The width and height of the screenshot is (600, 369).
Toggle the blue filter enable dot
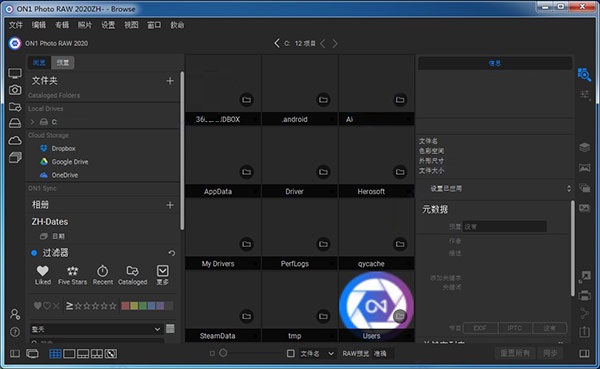pos(34,253)
